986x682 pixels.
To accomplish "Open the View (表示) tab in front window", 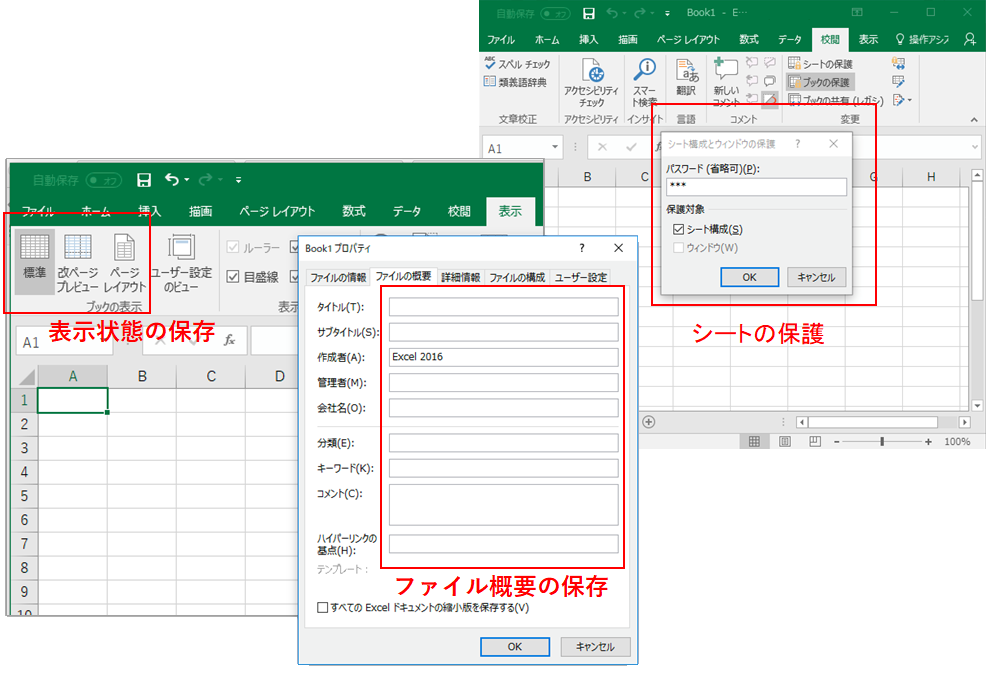I will [510, 211].
